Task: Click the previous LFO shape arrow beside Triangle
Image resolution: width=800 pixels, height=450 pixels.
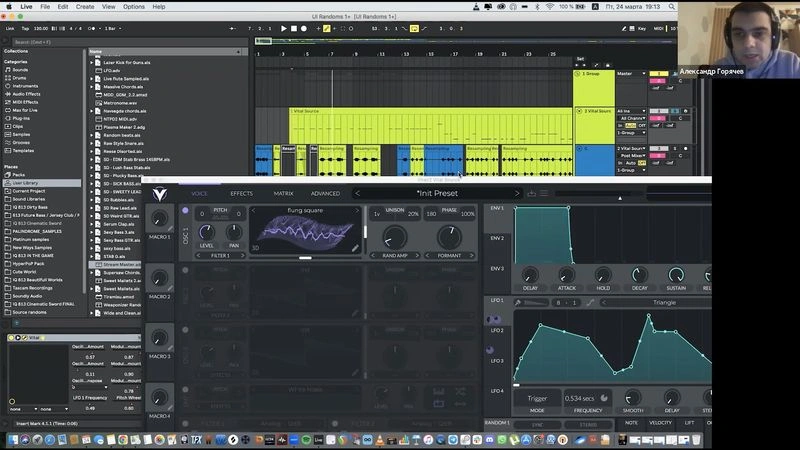Action: click(604, 303)
